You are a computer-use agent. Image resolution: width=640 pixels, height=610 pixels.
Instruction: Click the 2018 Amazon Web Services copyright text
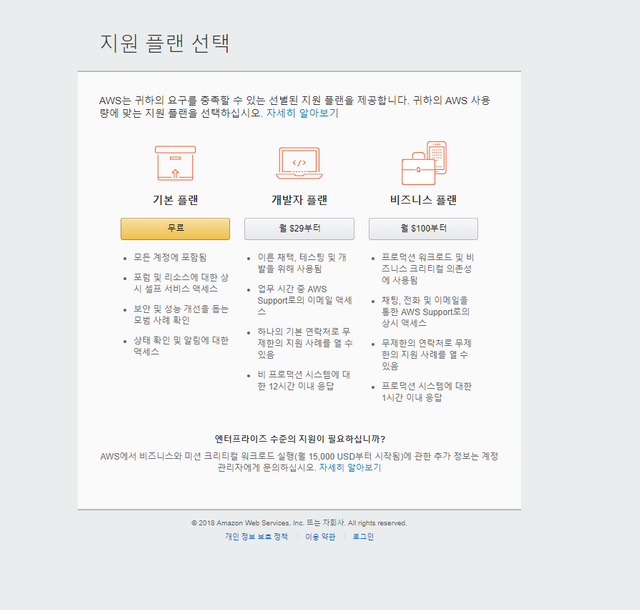pyautogui.click(x=299, y=523)
